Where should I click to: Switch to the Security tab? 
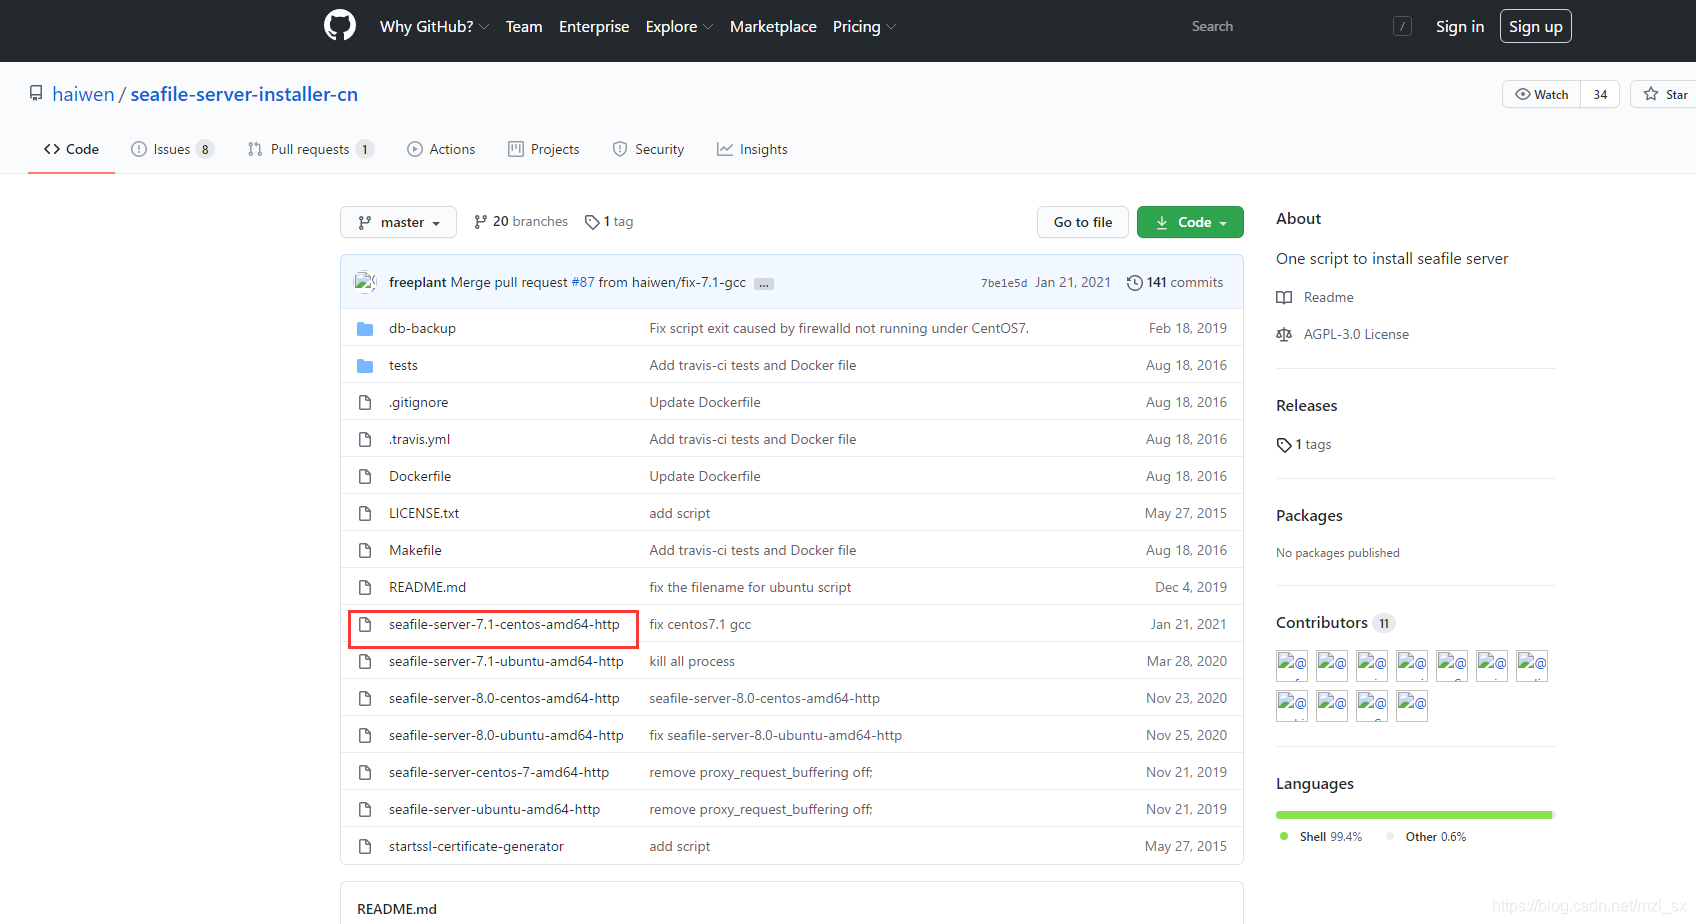click(648, 149)
